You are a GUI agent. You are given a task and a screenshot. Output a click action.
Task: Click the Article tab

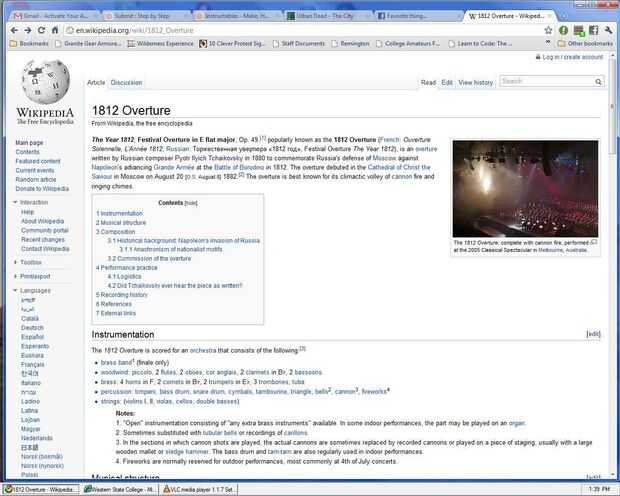[96, 82]
